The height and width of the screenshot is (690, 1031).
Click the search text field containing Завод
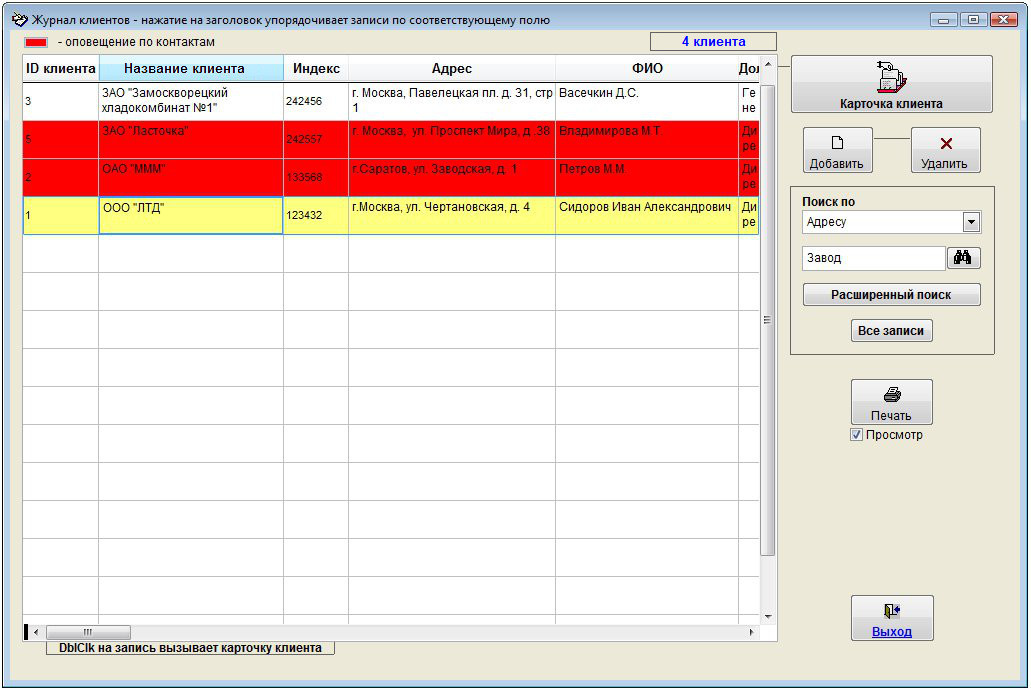point(873,258)
